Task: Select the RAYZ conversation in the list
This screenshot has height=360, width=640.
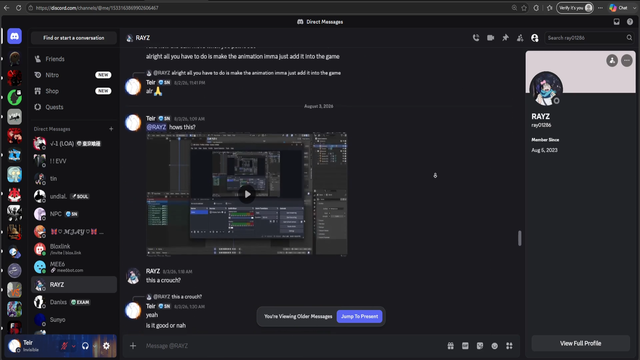Action: pos(74,284)
